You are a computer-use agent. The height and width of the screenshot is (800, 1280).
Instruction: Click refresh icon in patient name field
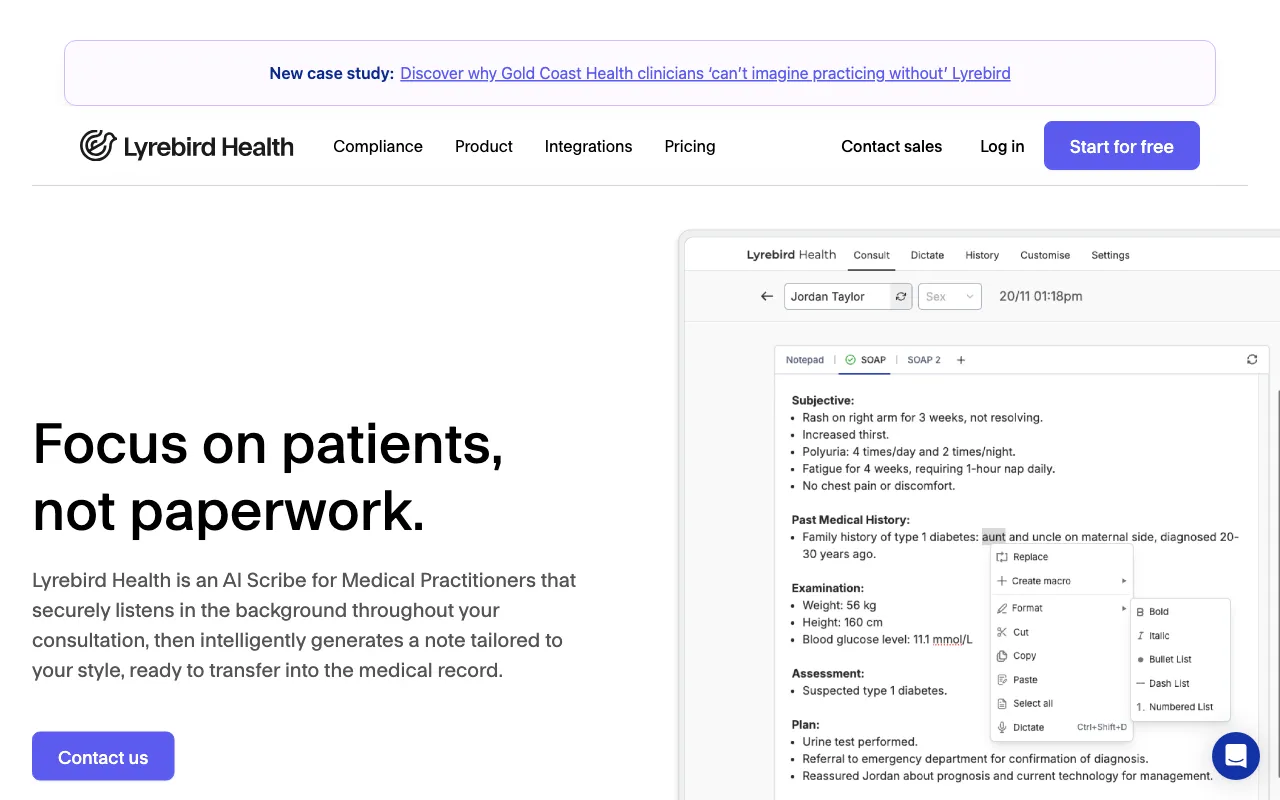click(901, 296)
